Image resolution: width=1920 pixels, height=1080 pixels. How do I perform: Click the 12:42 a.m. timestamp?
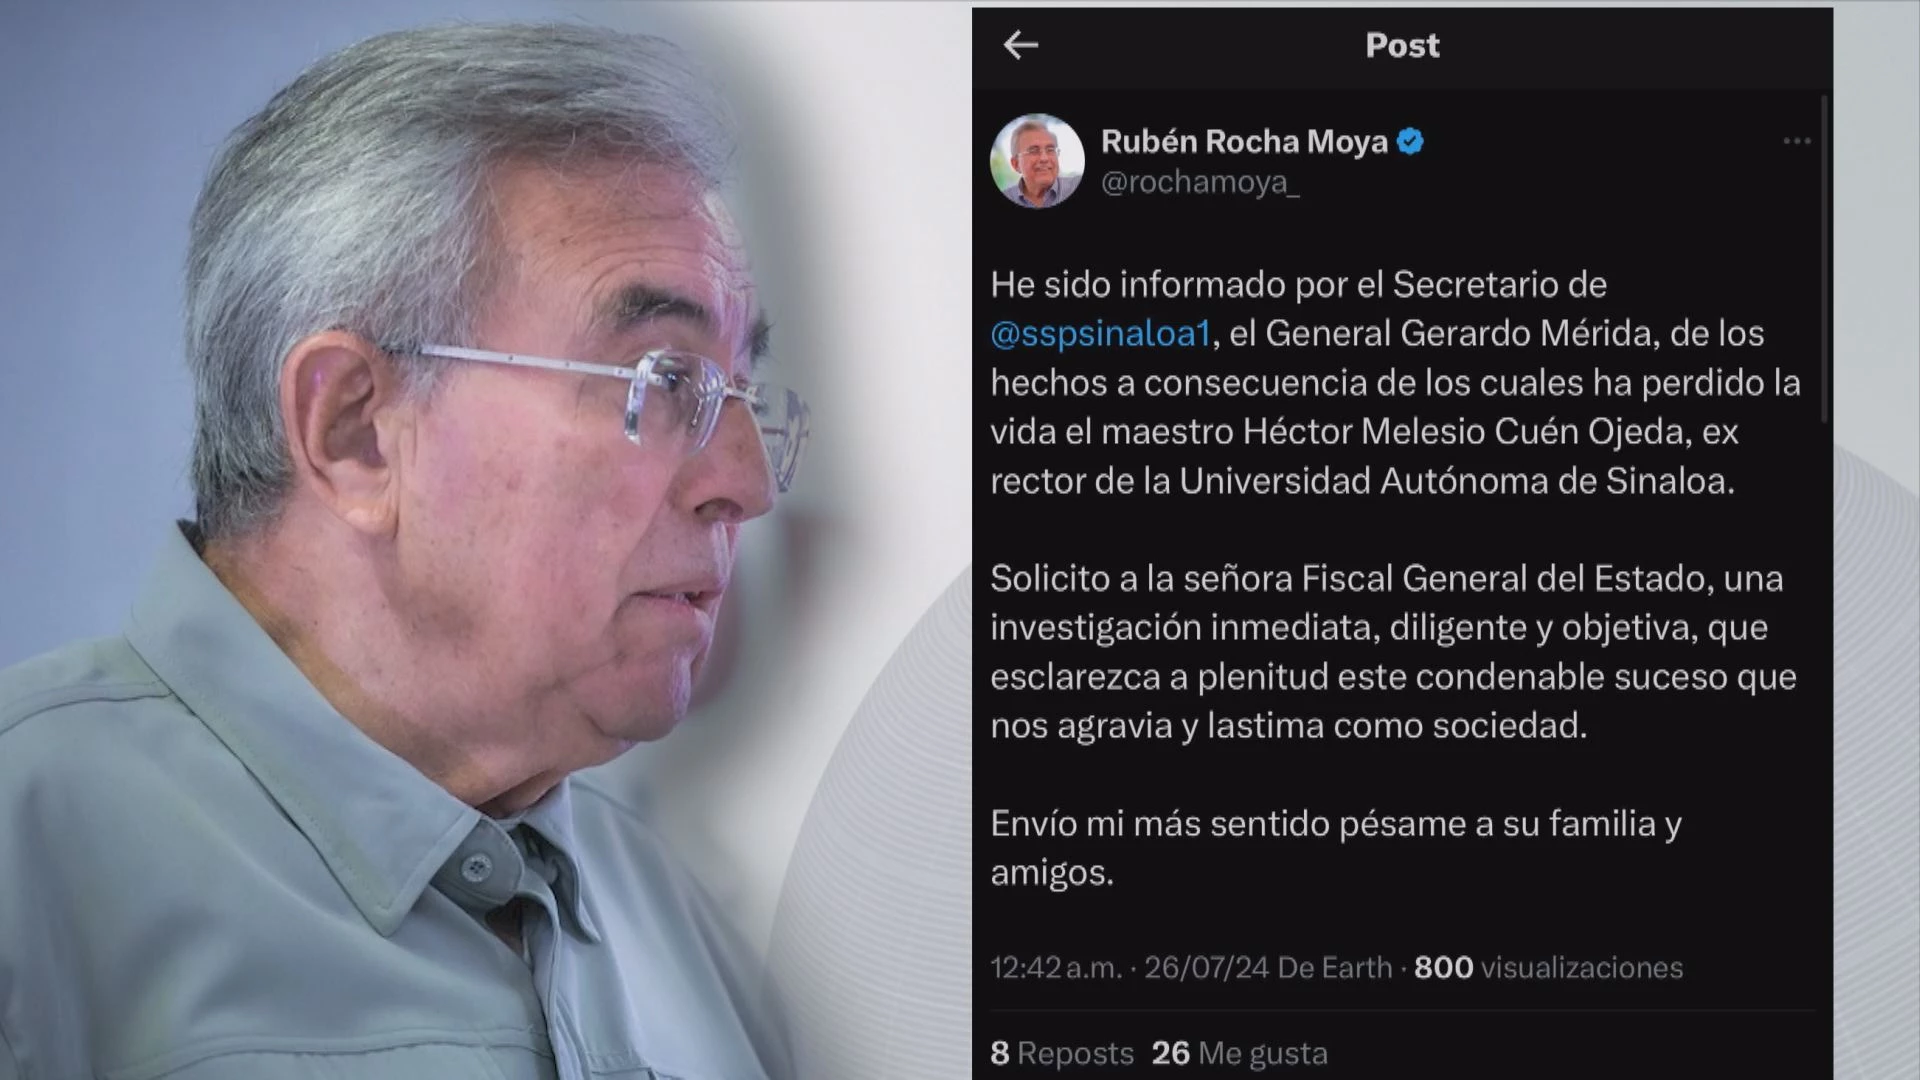[1056, 968]
